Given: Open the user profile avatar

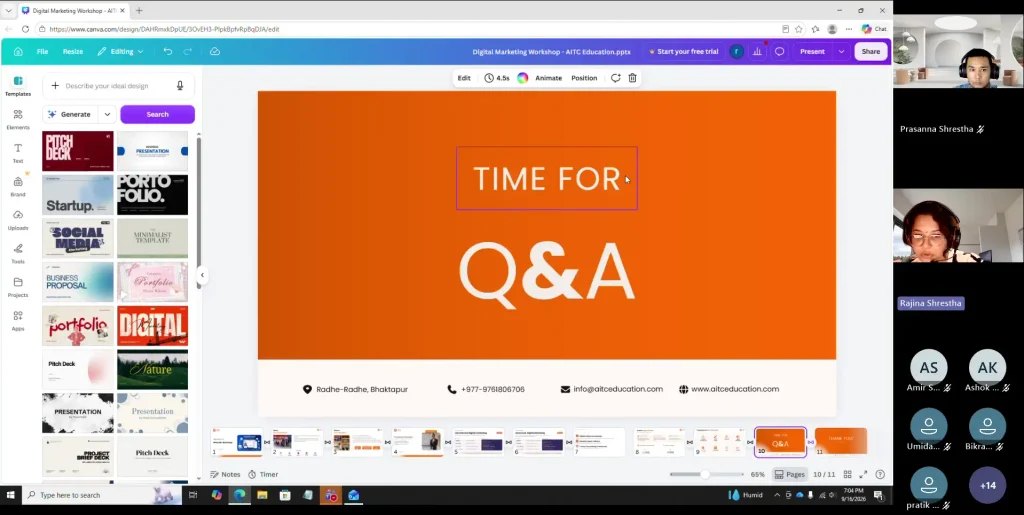Looking at the screenshot, I should point(736,52).
